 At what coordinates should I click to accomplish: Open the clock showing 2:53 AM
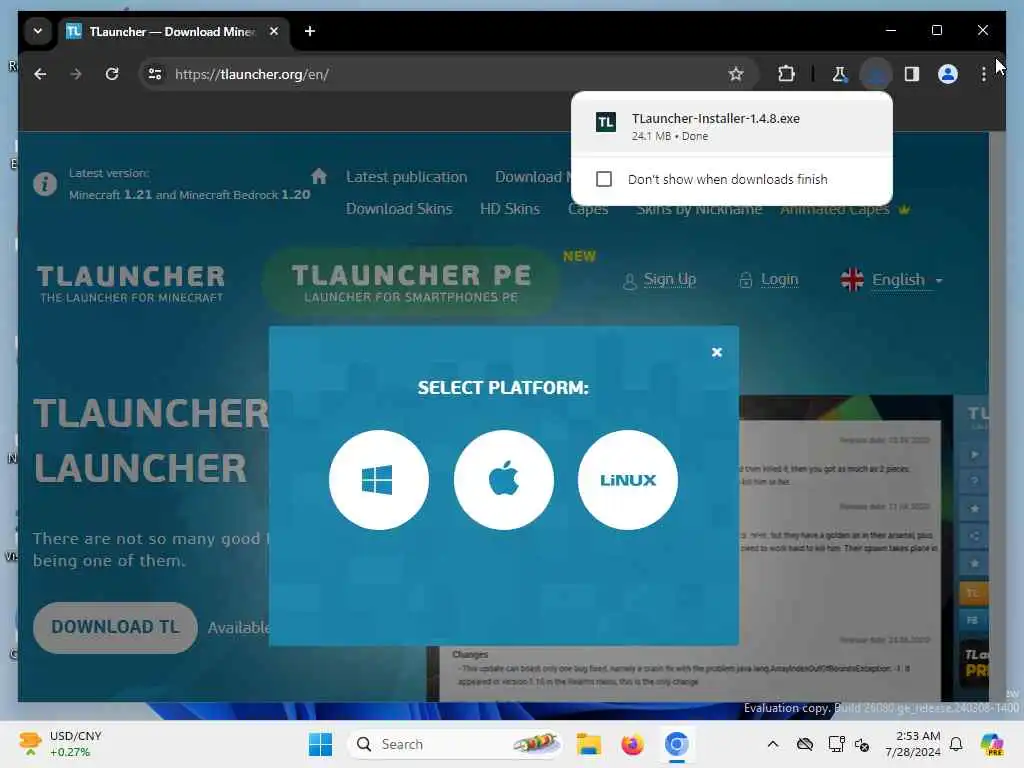click(x=913, y=744)
